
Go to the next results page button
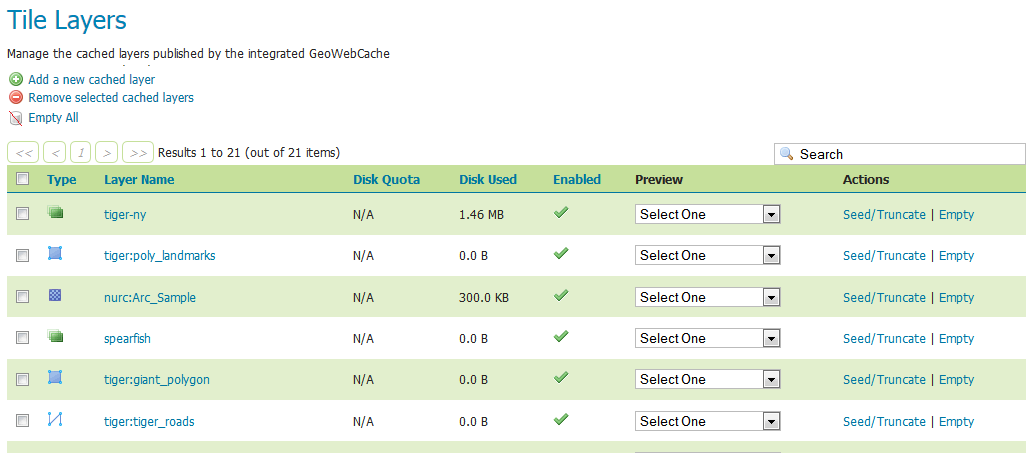tap(107, 153)
